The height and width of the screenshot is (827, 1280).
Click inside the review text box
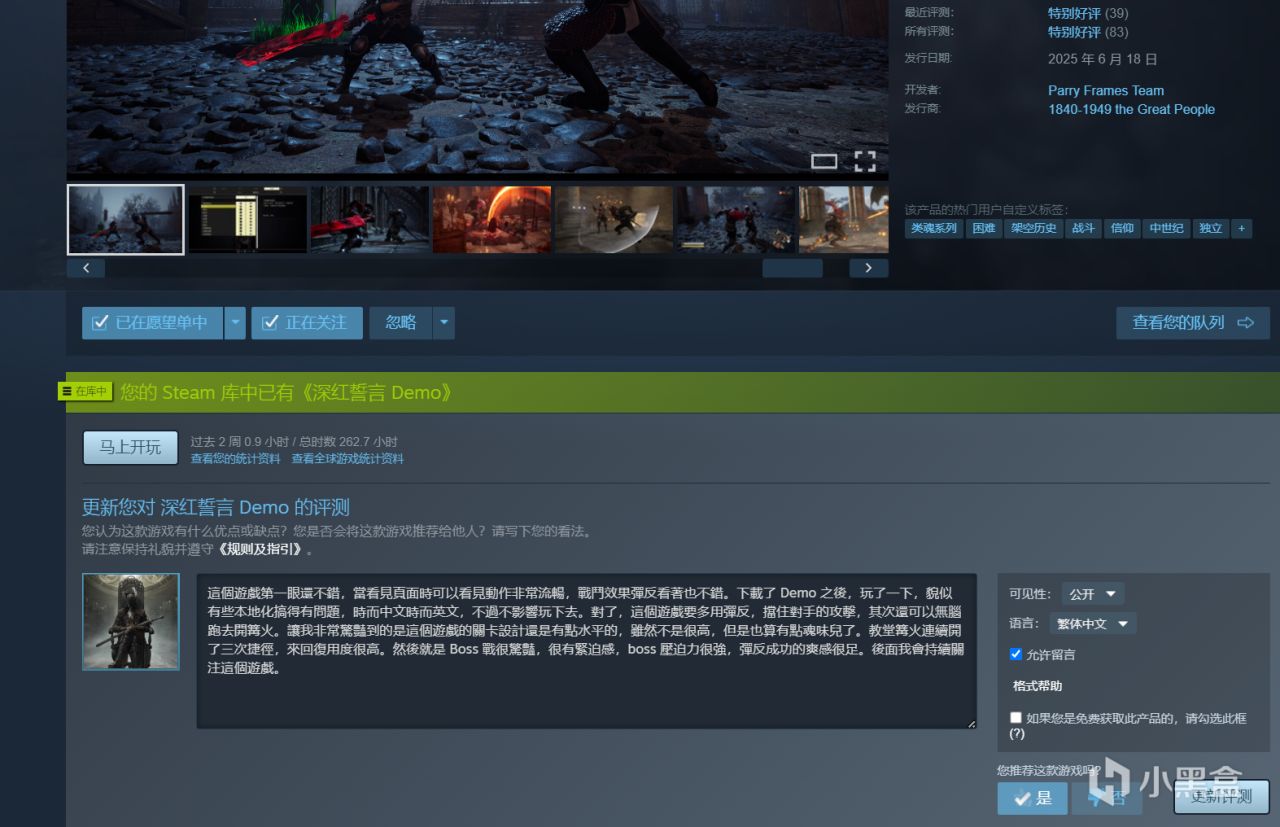click(x=587, y=651)
